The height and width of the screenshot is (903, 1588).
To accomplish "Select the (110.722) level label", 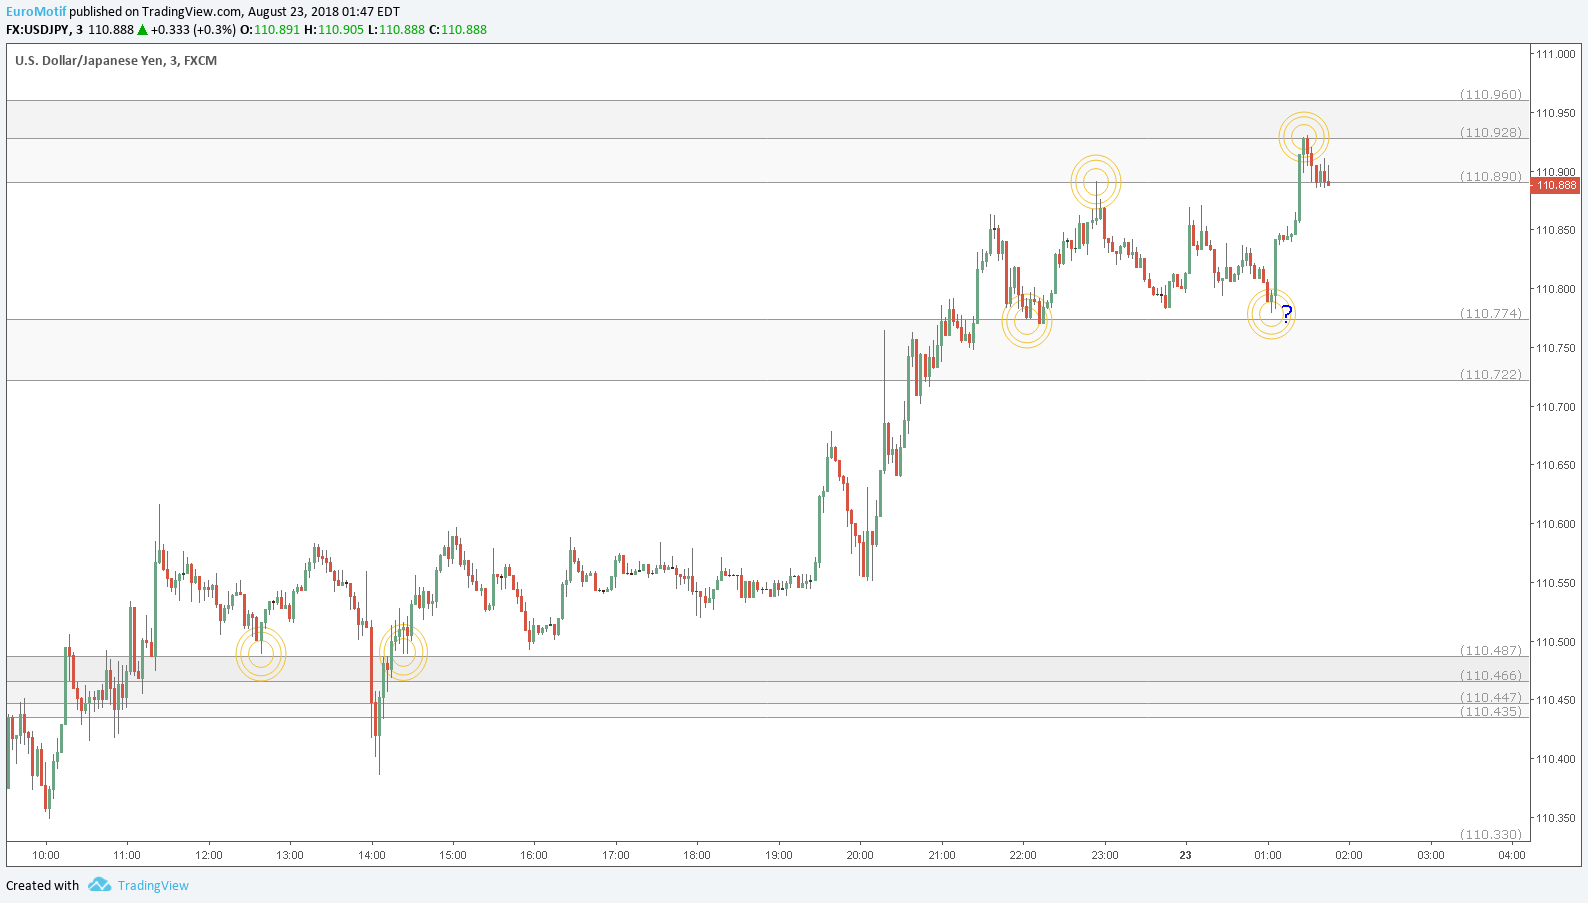I will click(1491, 374).
